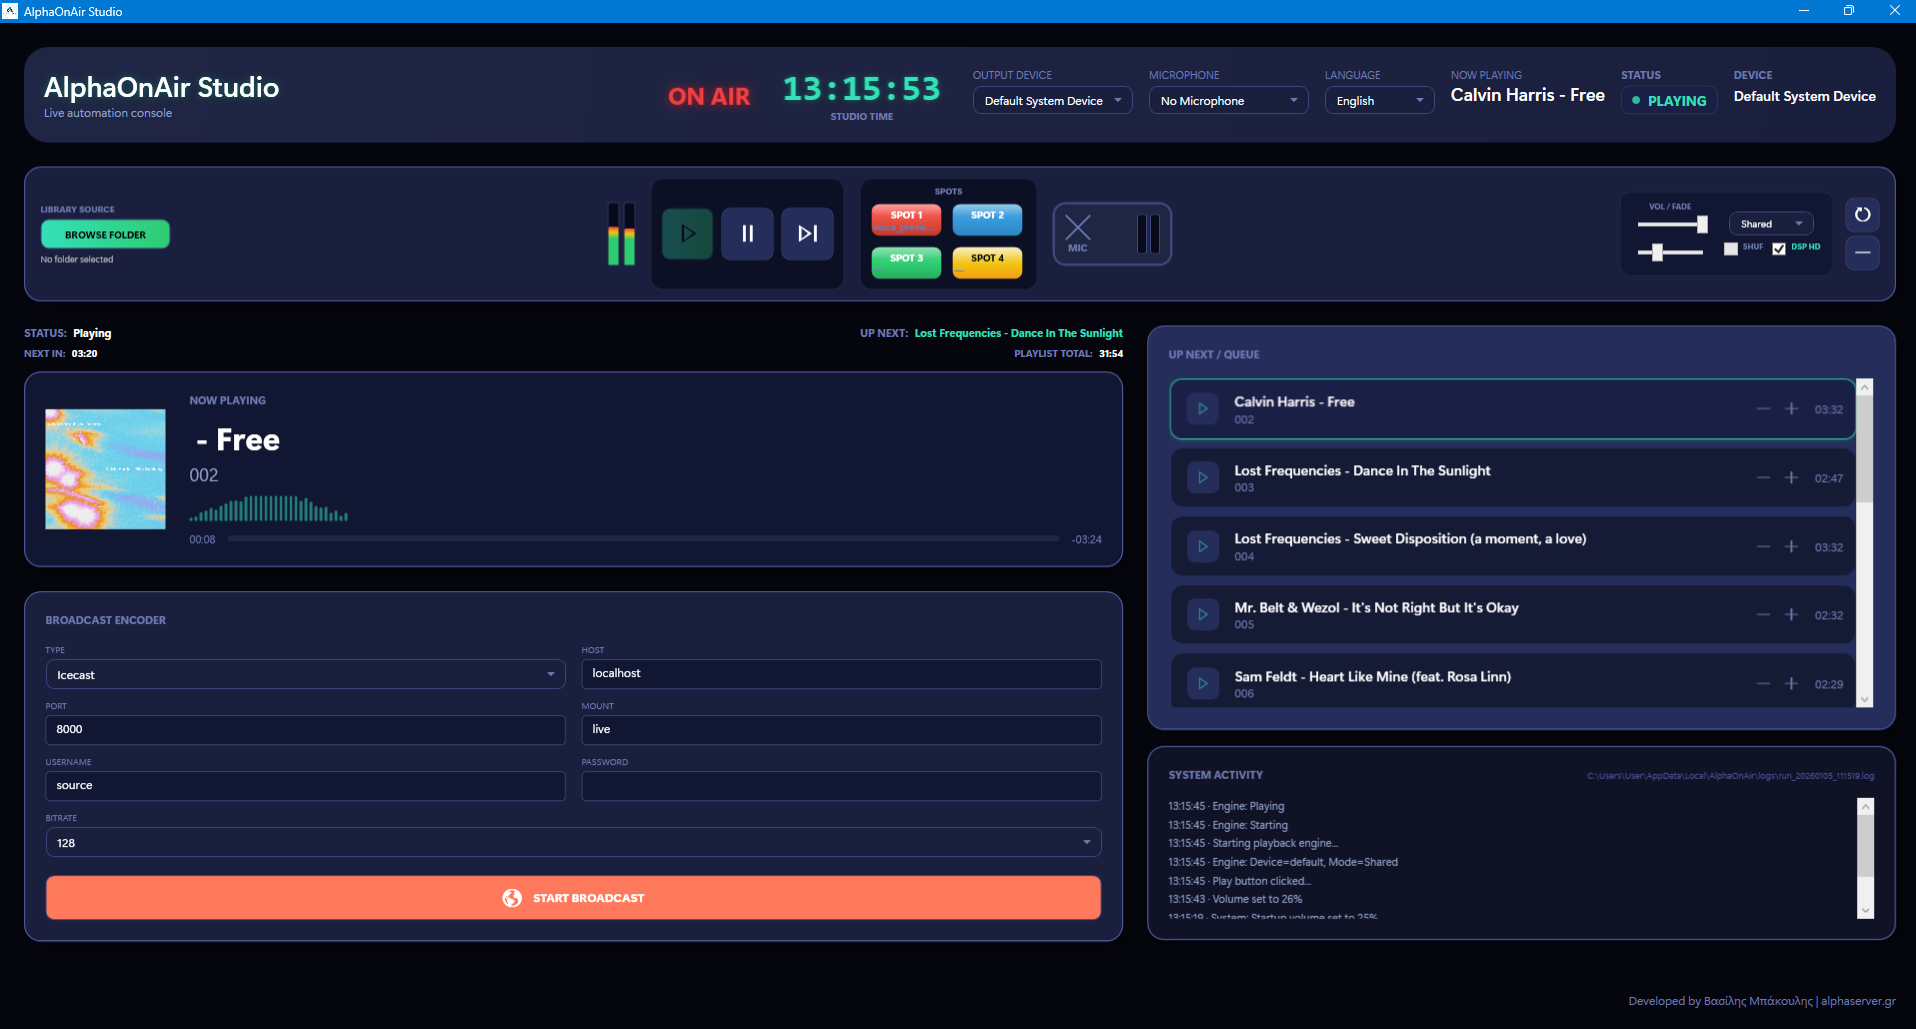Click the VOL/FADE volume slider

click(x=1670, y=225)
